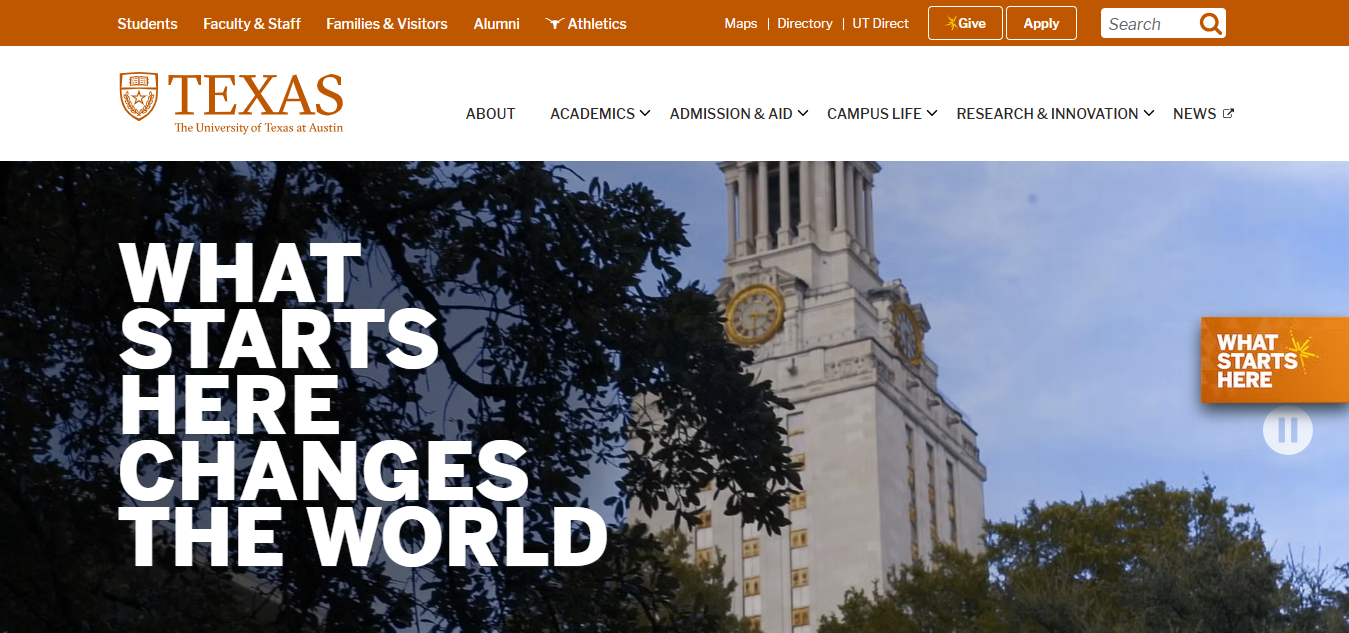Click the Give button
1349x633 pixels.
pyautogui.click(x=965, y=23)
